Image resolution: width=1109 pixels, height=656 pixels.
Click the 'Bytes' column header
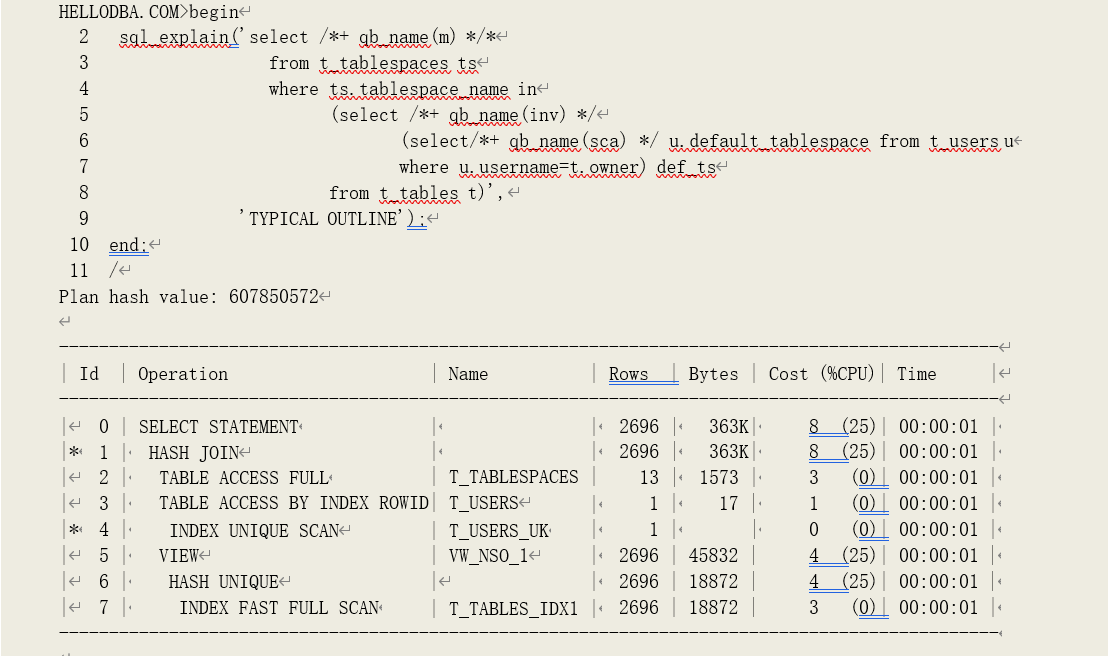(x=713, y=375)
